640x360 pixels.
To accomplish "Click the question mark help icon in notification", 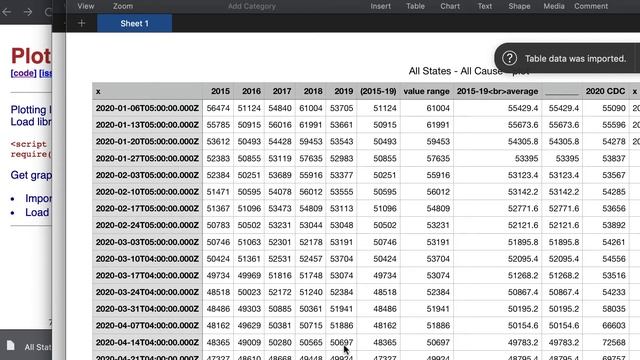I will click(x=509, y=58).
